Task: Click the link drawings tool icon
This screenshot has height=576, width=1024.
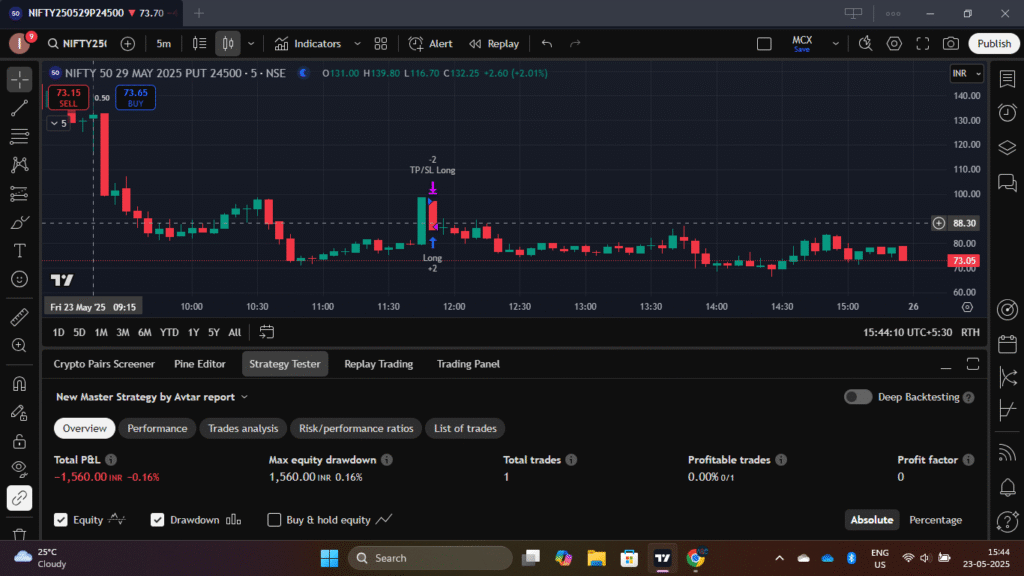Action: (20, 498)
